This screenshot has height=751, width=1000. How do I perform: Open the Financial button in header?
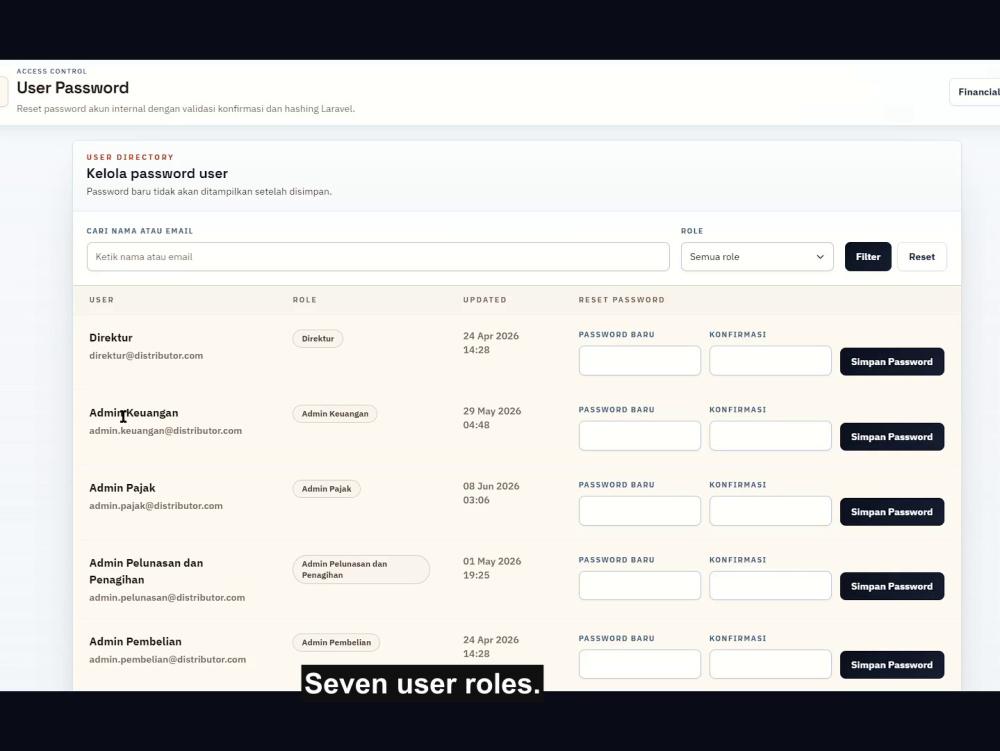(976, 92)
